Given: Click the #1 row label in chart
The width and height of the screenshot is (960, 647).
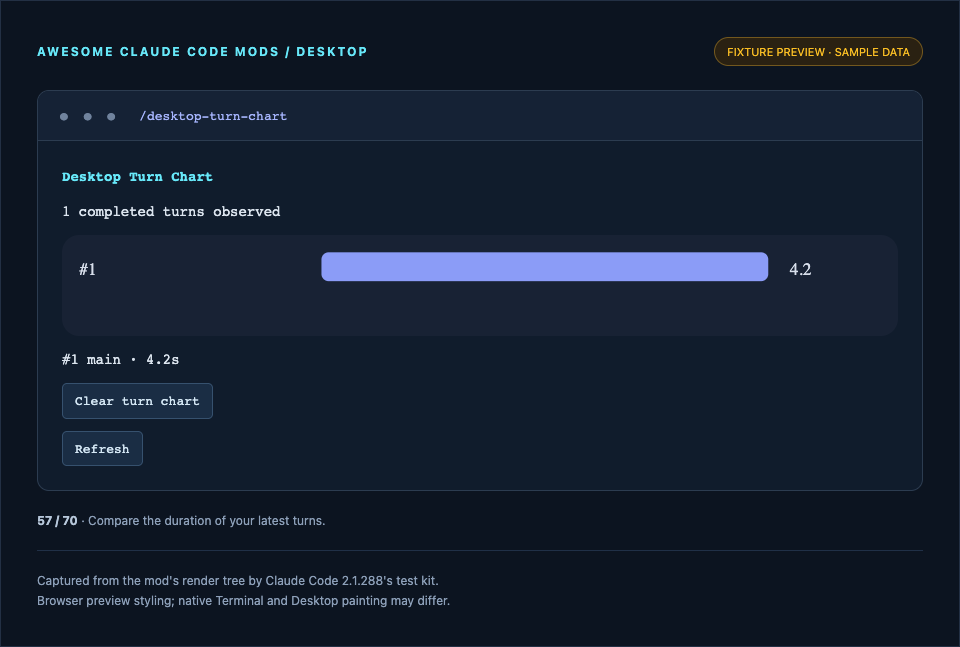Looking at the screenshot, I should [87, 269].
